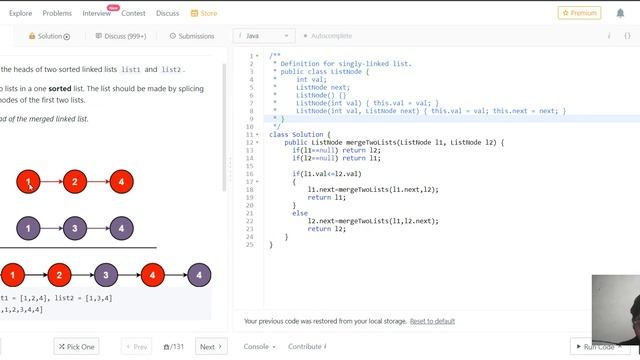Viewport: 640px width, 360px height.
Task: Open the Interview menu item
Action: click(97, 13)
